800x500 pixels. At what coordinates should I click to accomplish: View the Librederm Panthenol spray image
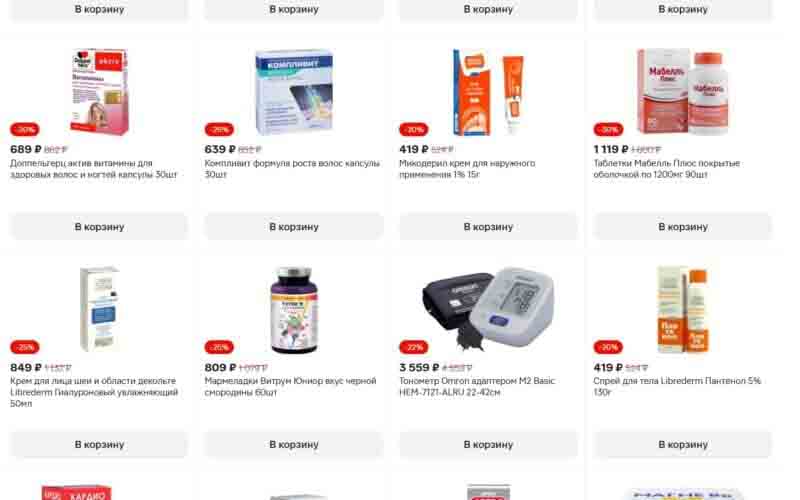coord(683,310)
